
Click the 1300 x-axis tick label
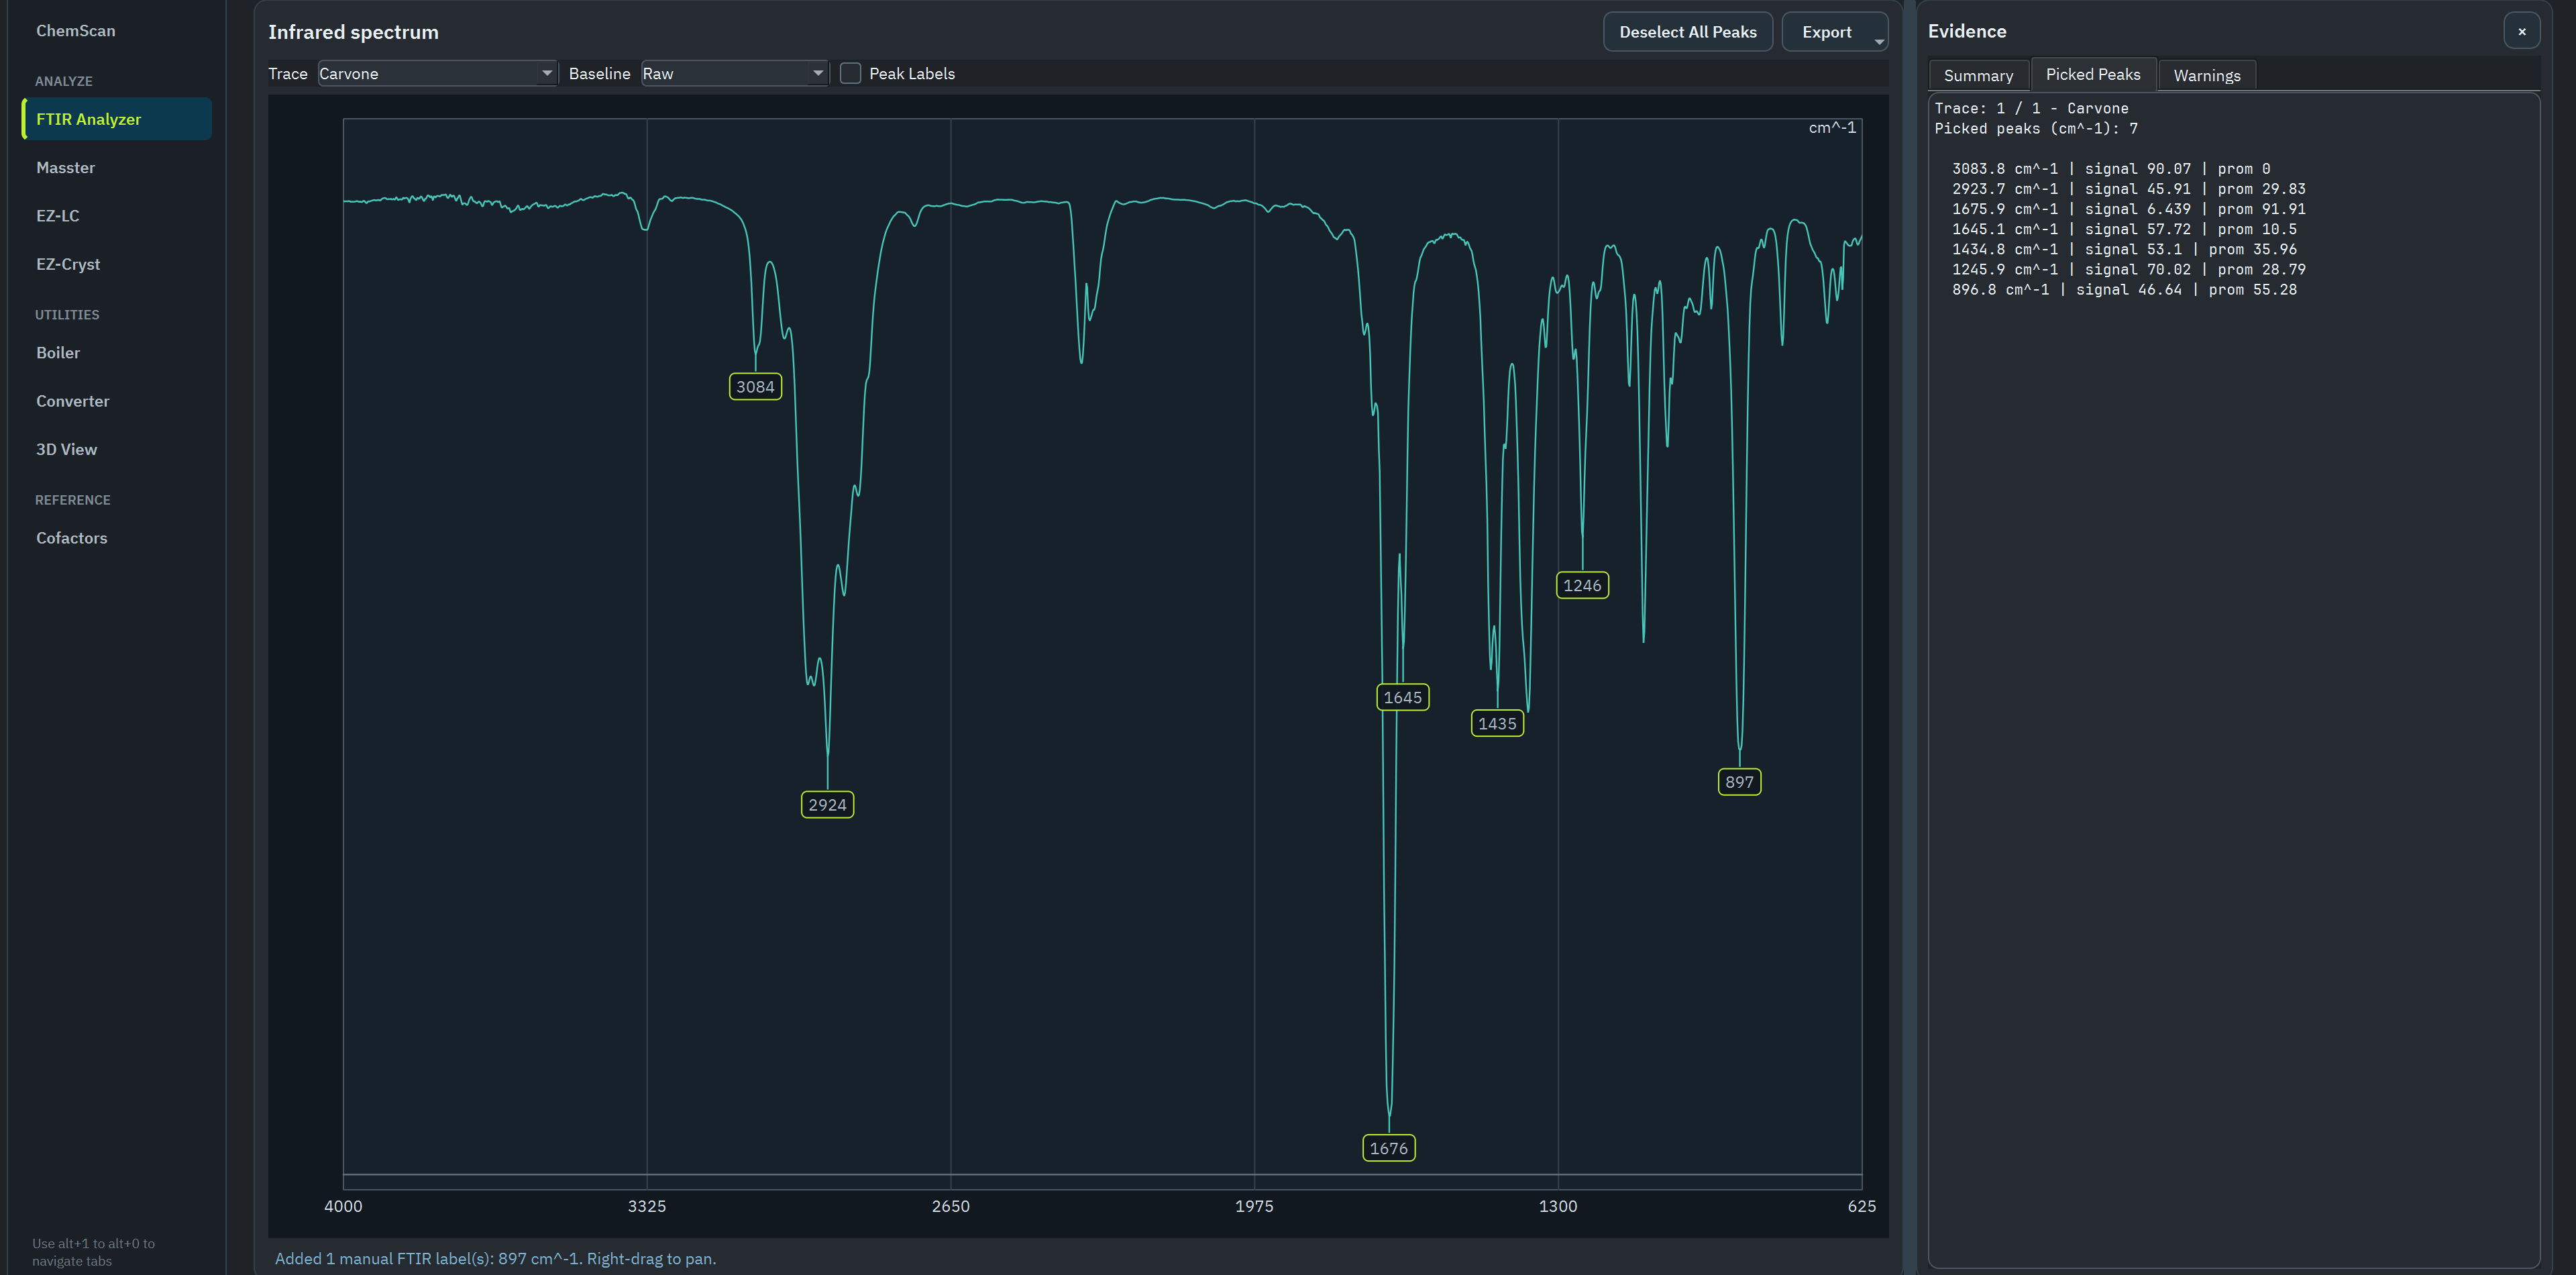[1558, 1206]
